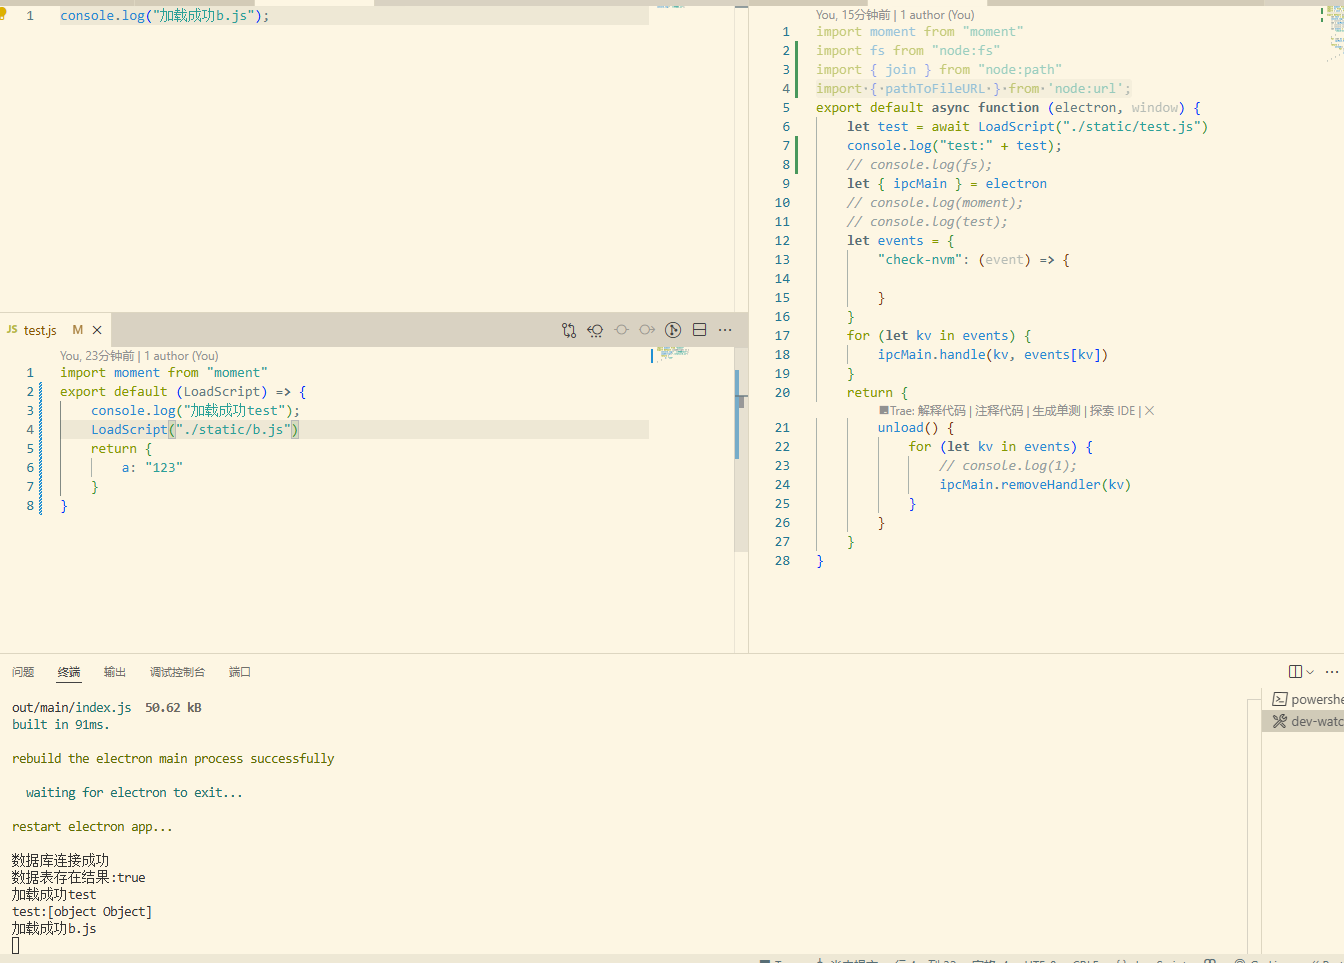The height and width of the screenshot is (963, 1344).
Task: Click 'a: "123"' on line 6 of test.js
Action: [152, 468]
